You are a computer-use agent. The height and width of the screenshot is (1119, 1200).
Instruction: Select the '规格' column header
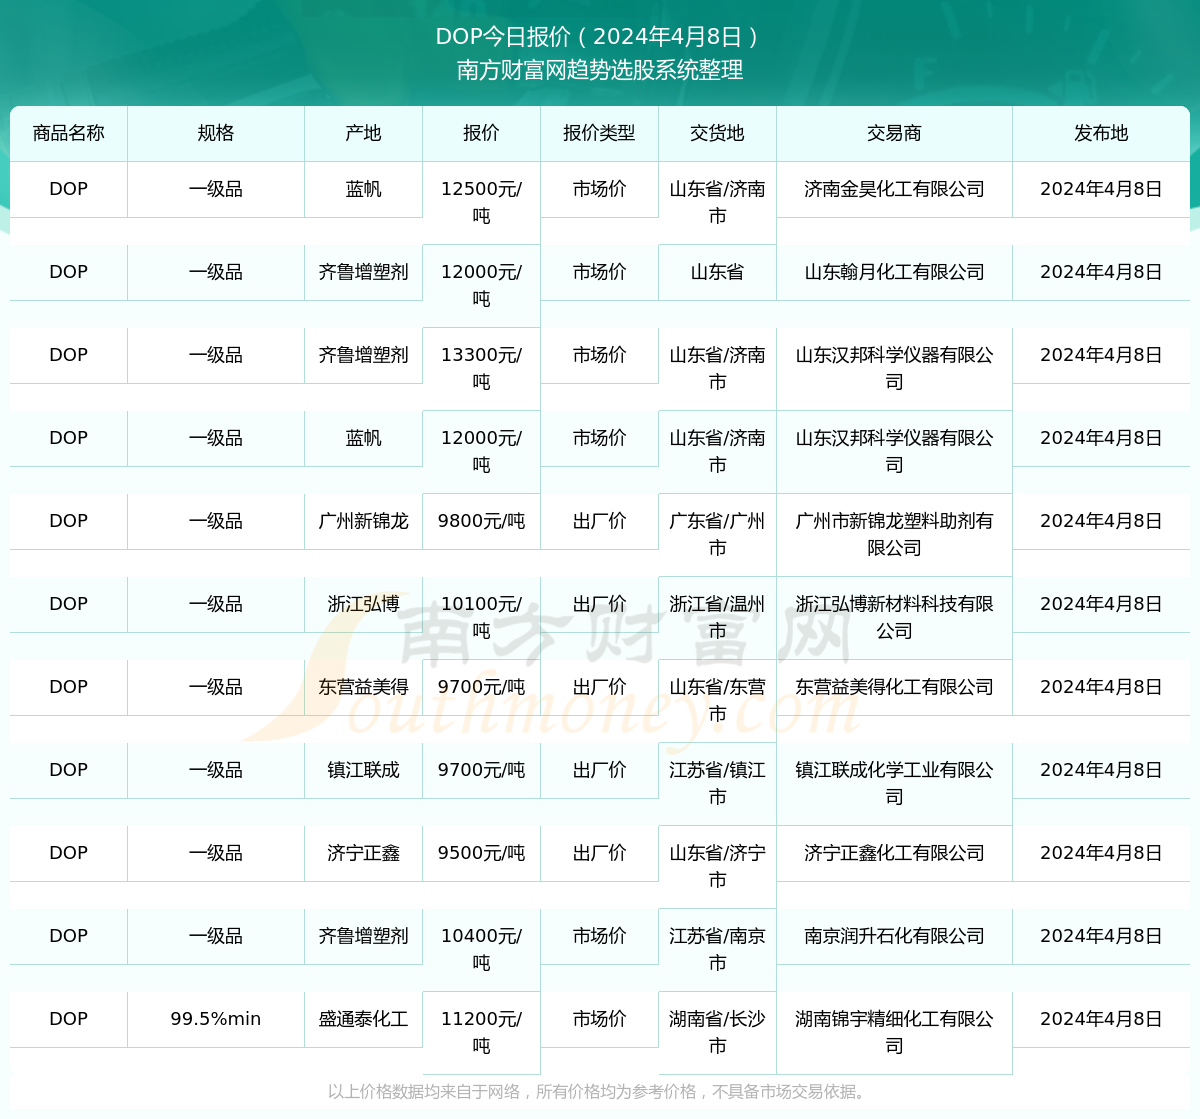tap(216, 133)
